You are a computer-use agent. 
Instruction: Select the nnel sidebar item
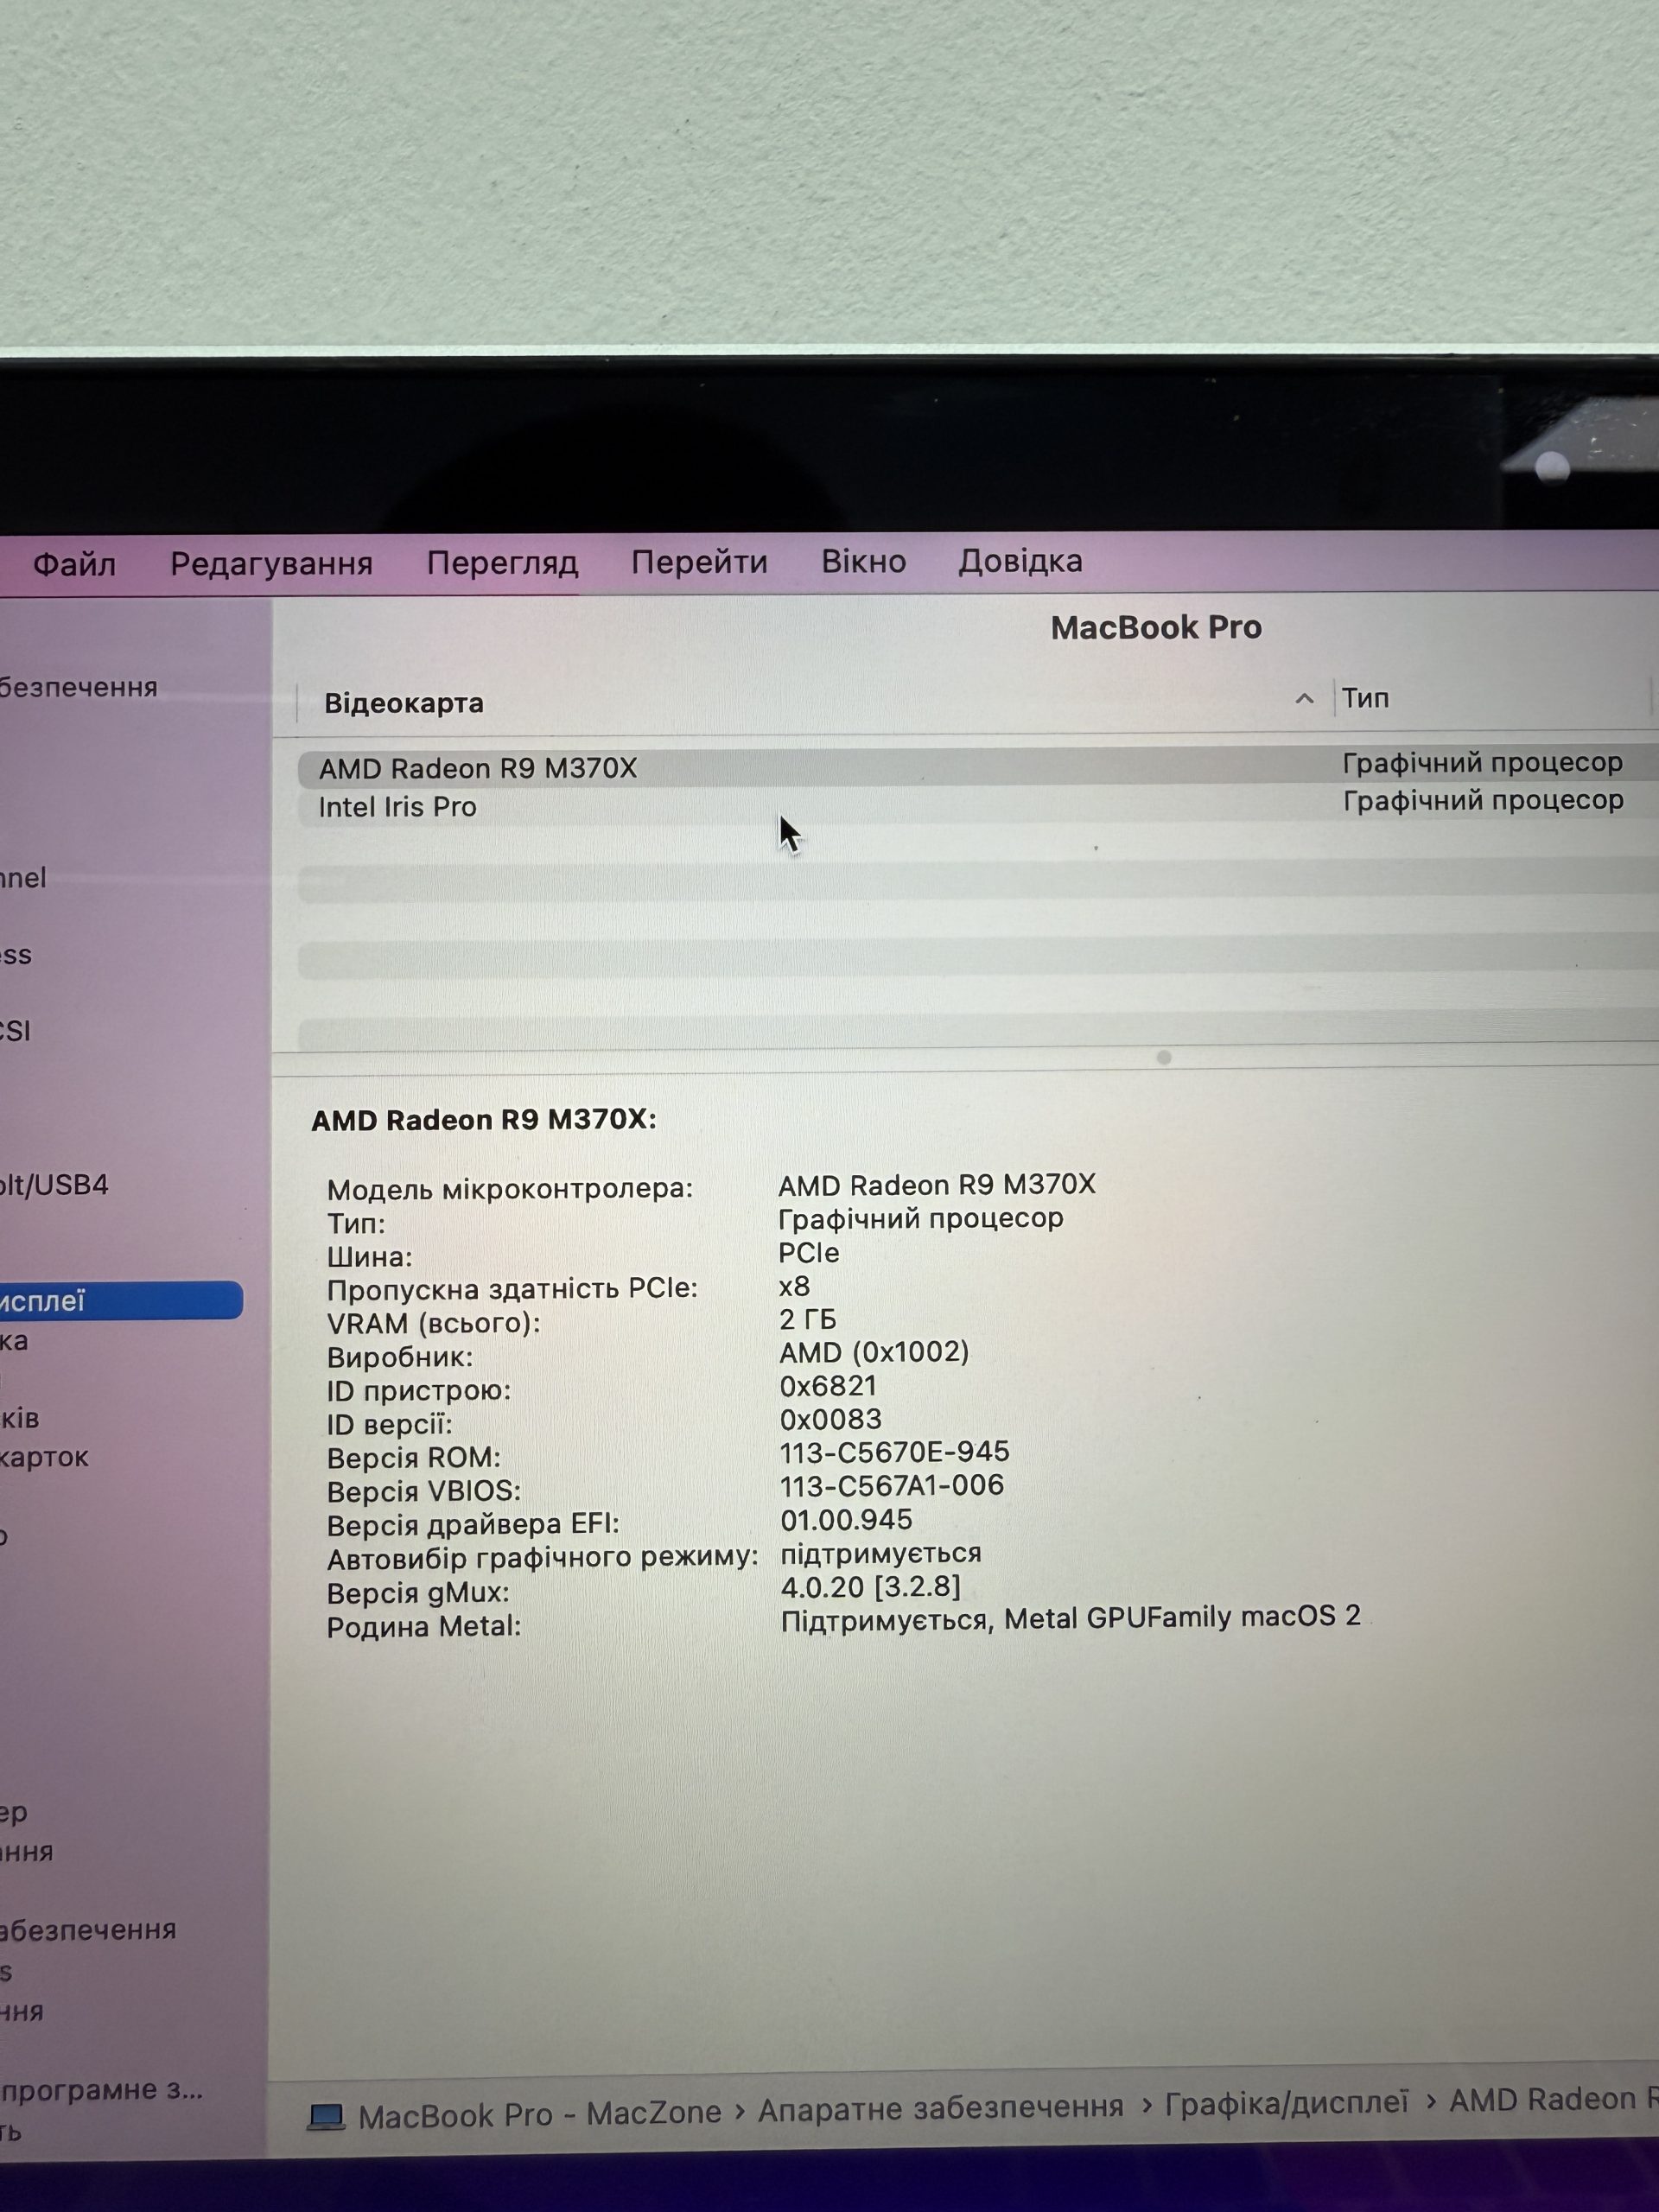pyautogui.click(x=23, y=878)
